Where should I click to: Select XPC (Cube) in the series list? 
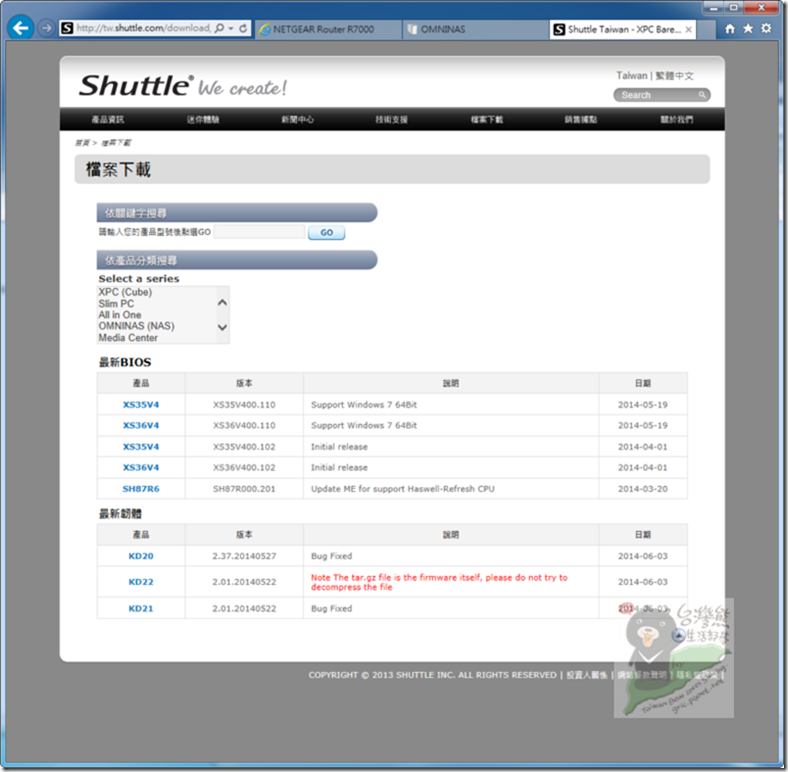point(125,292)
